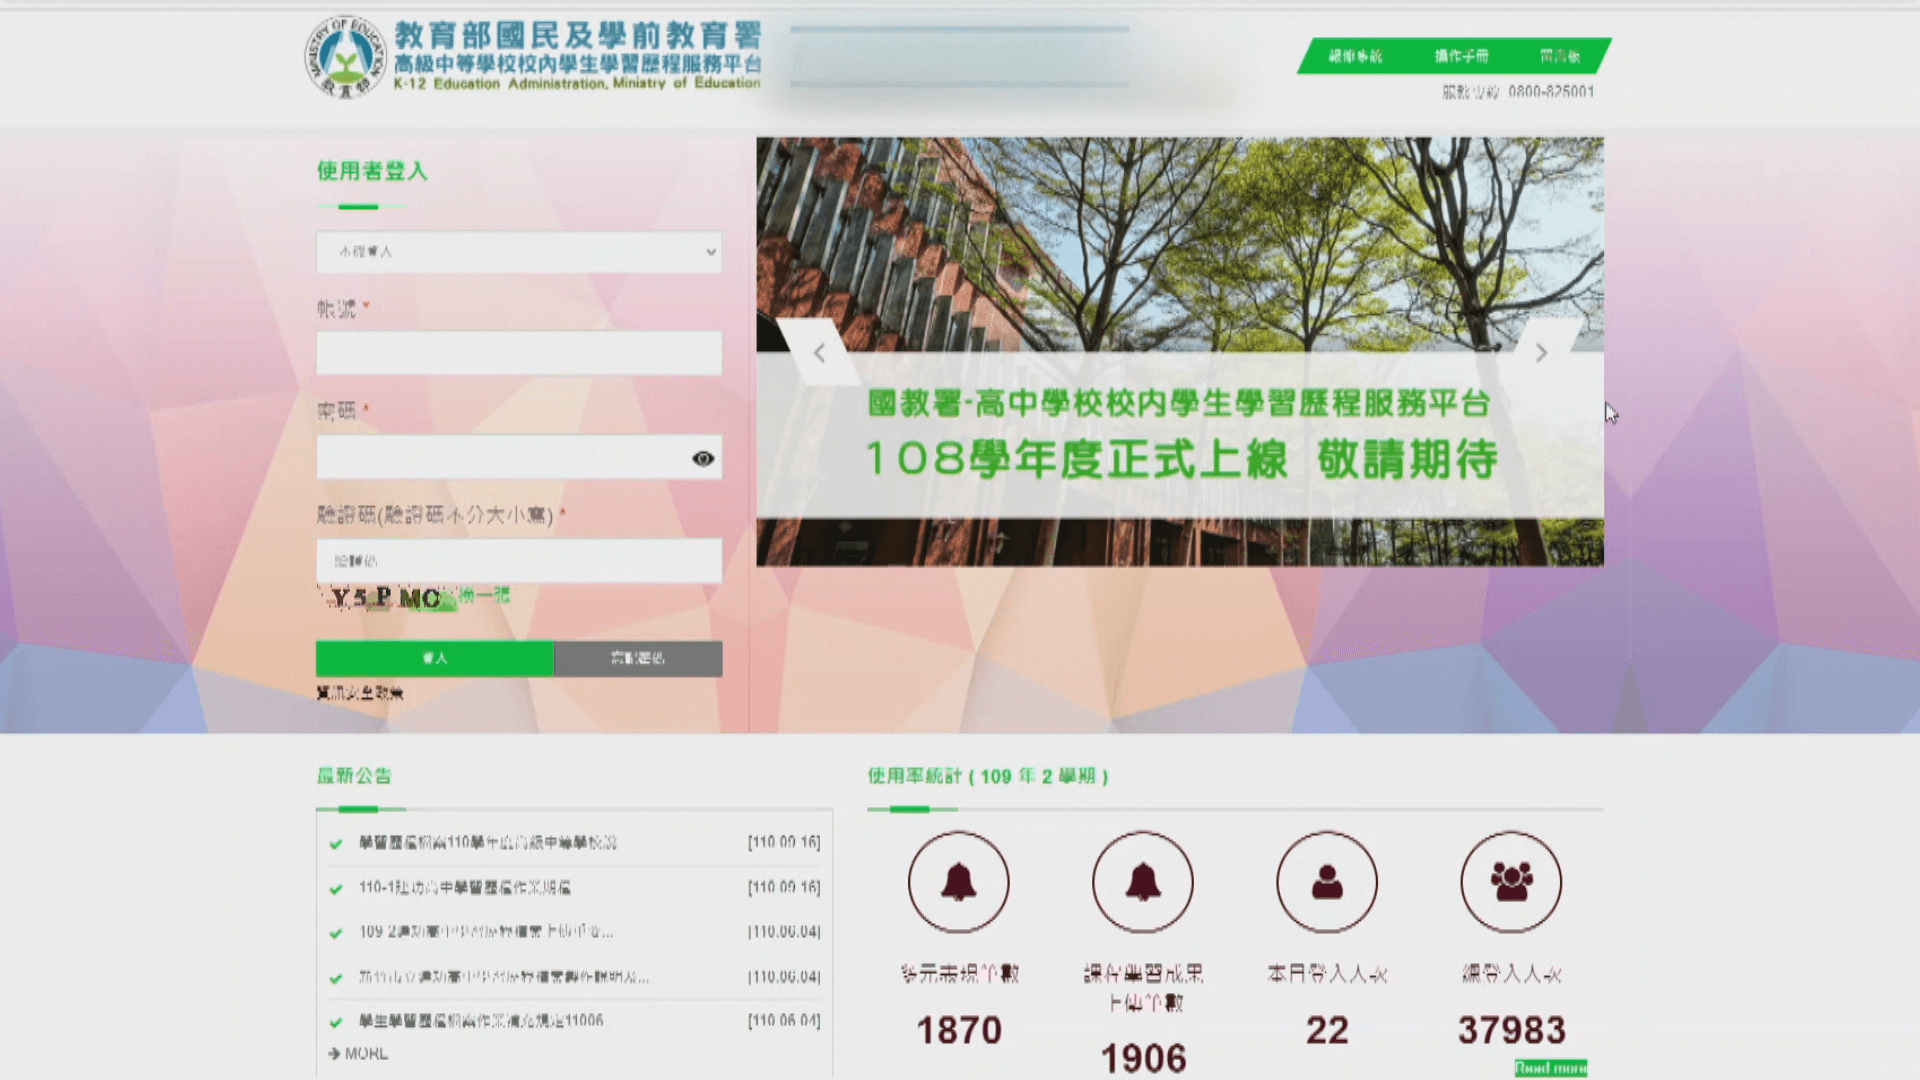Open the rightmost green top menu item
The width and height of the screenshot is (1920, 1080).
pyautogui.click(x=1559, y=56)
